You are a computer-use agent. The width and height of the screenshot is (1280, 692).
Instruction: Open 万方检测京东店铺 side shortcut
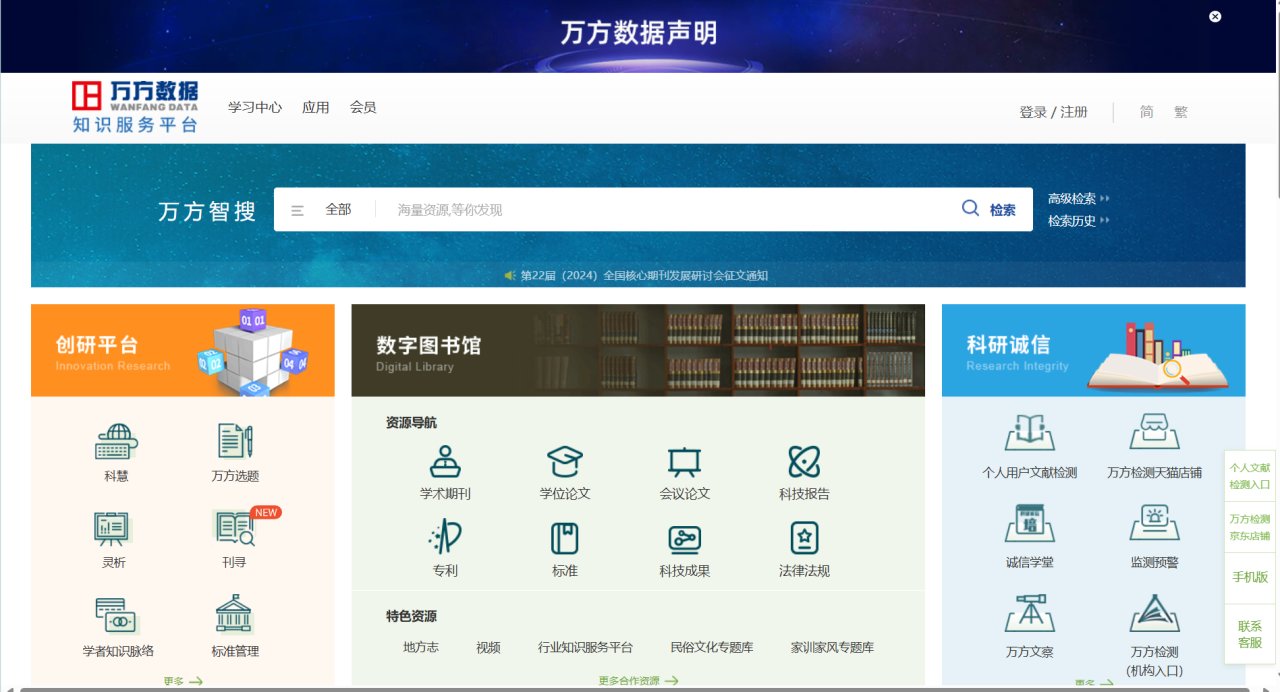pos(1250,527)
